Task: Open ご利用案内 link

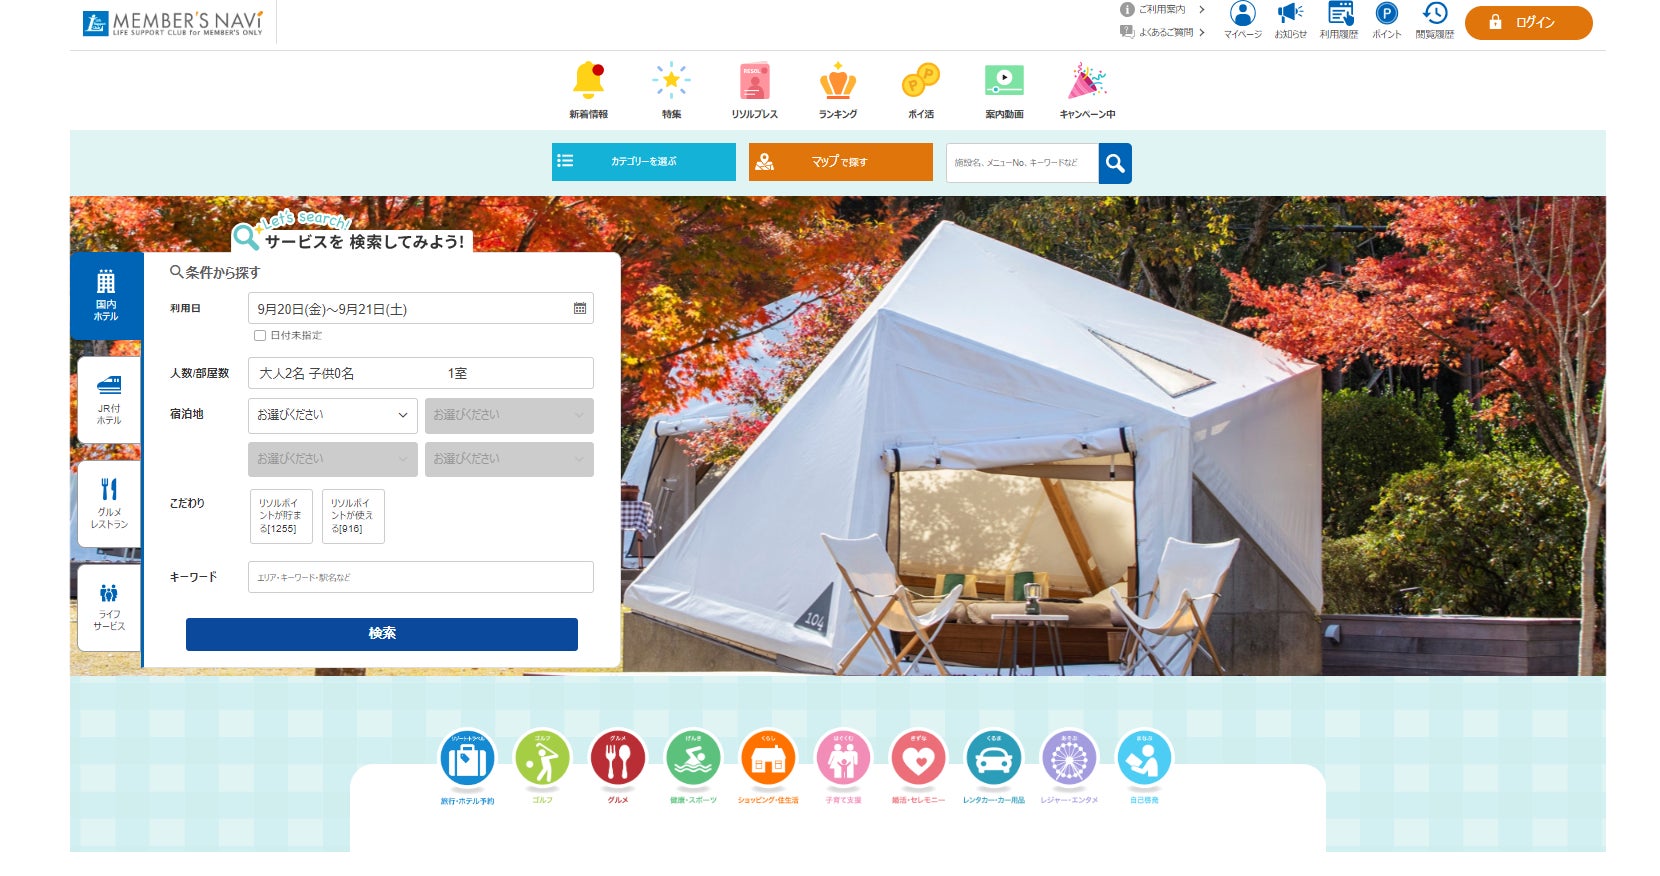Action: point(1163,10)
